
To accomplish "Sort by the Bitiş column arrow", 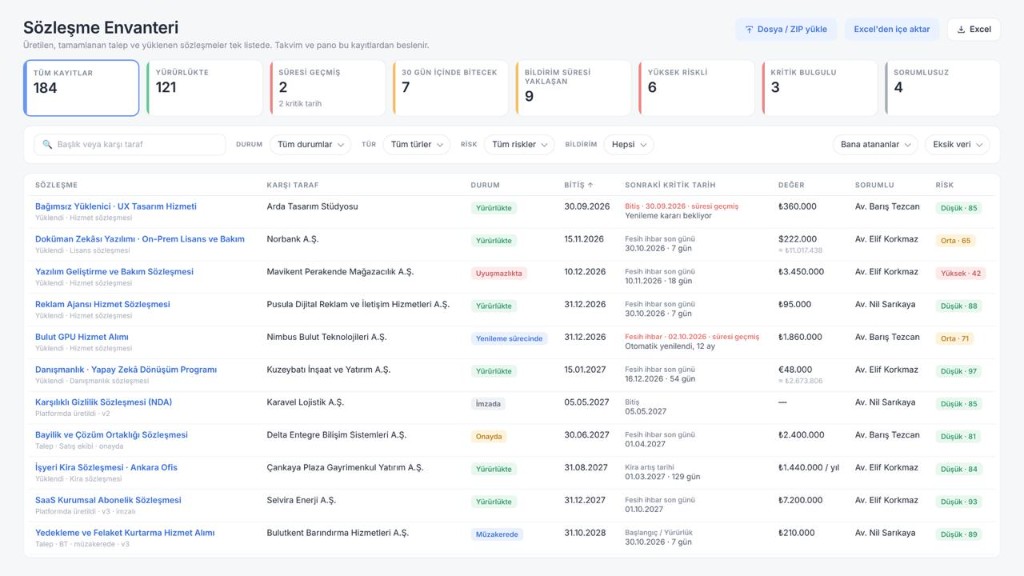I will [x=590, y=185].
